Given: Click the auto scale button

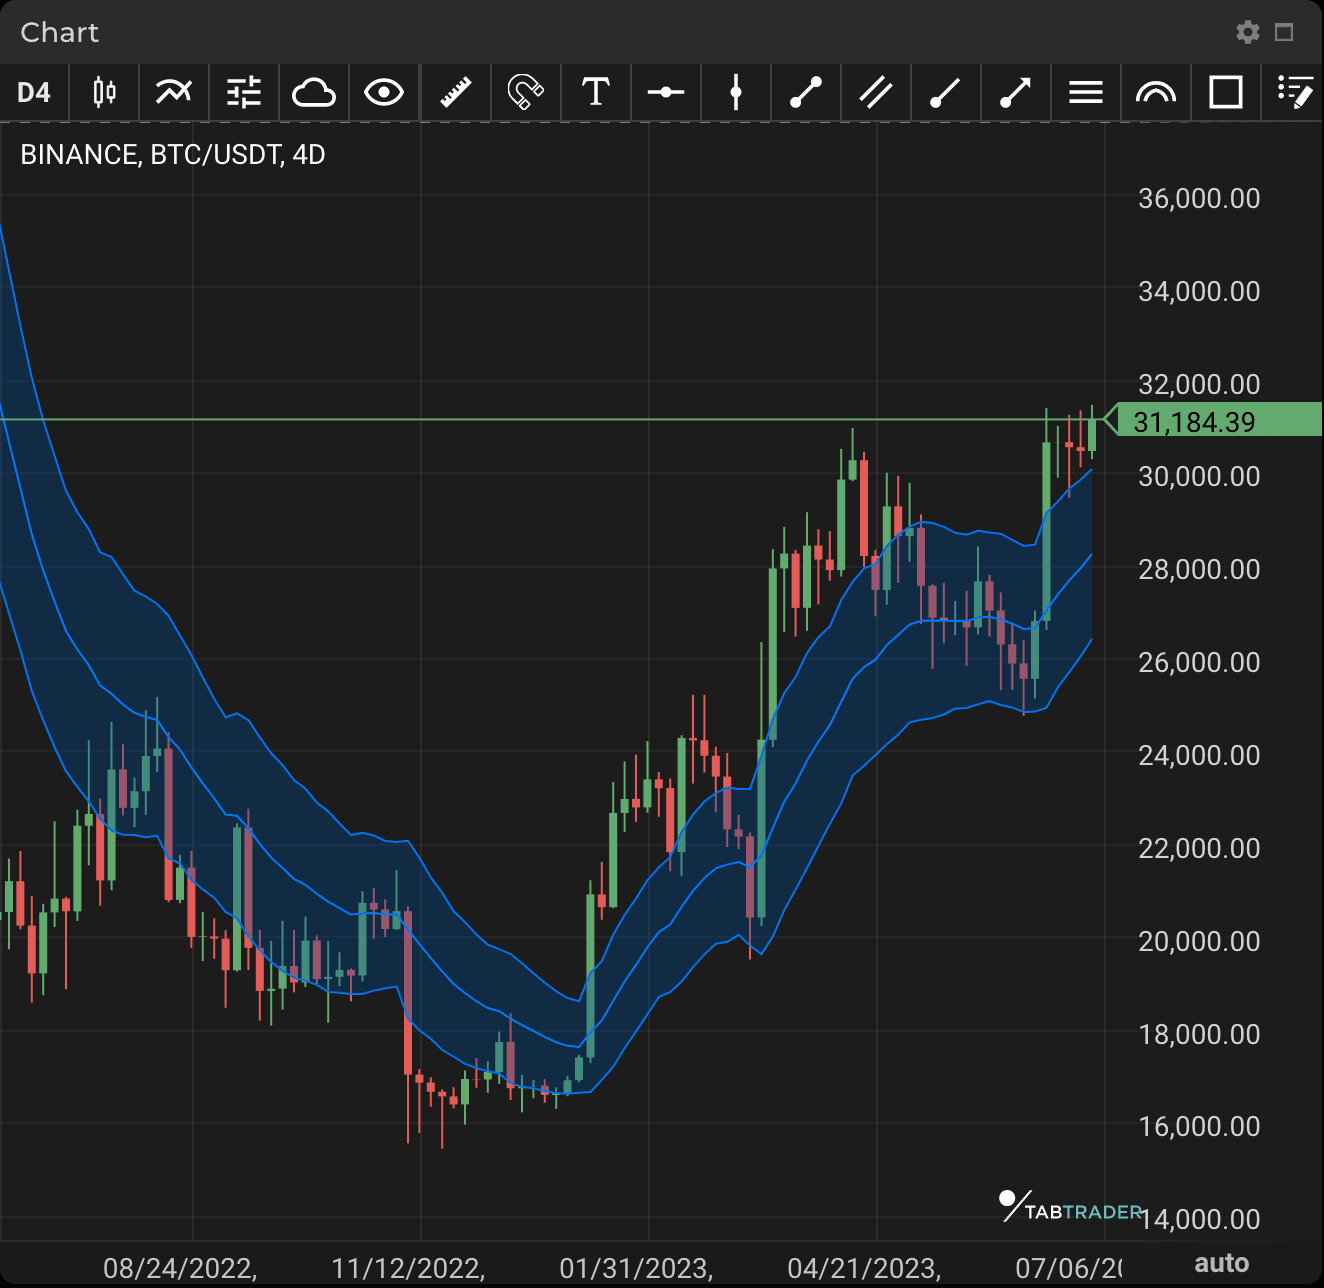Looking at the screenshot, I should pos(1222,1263).
